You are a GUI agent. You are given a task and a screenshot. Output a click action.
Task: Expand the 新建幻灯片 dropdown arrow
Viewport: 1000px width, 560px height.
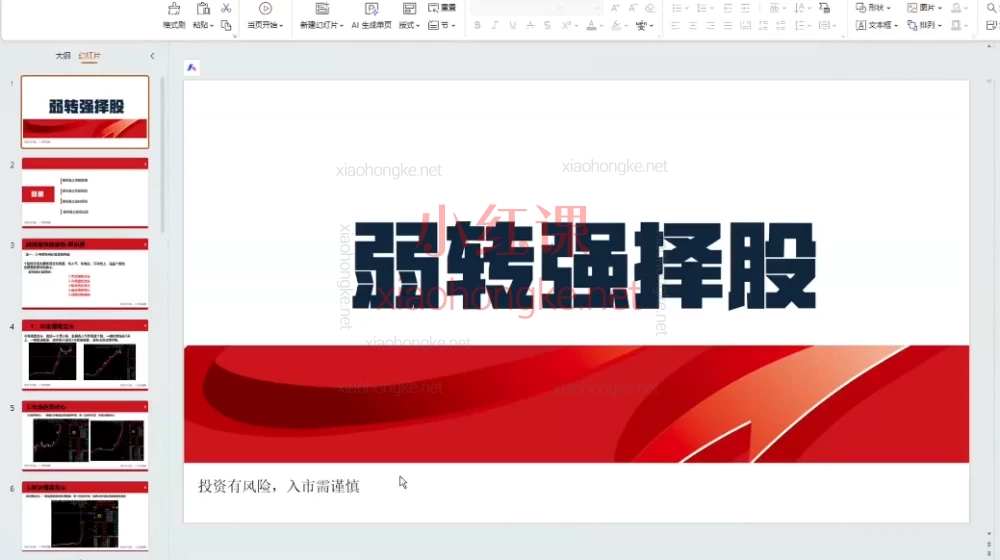[342, 26]
